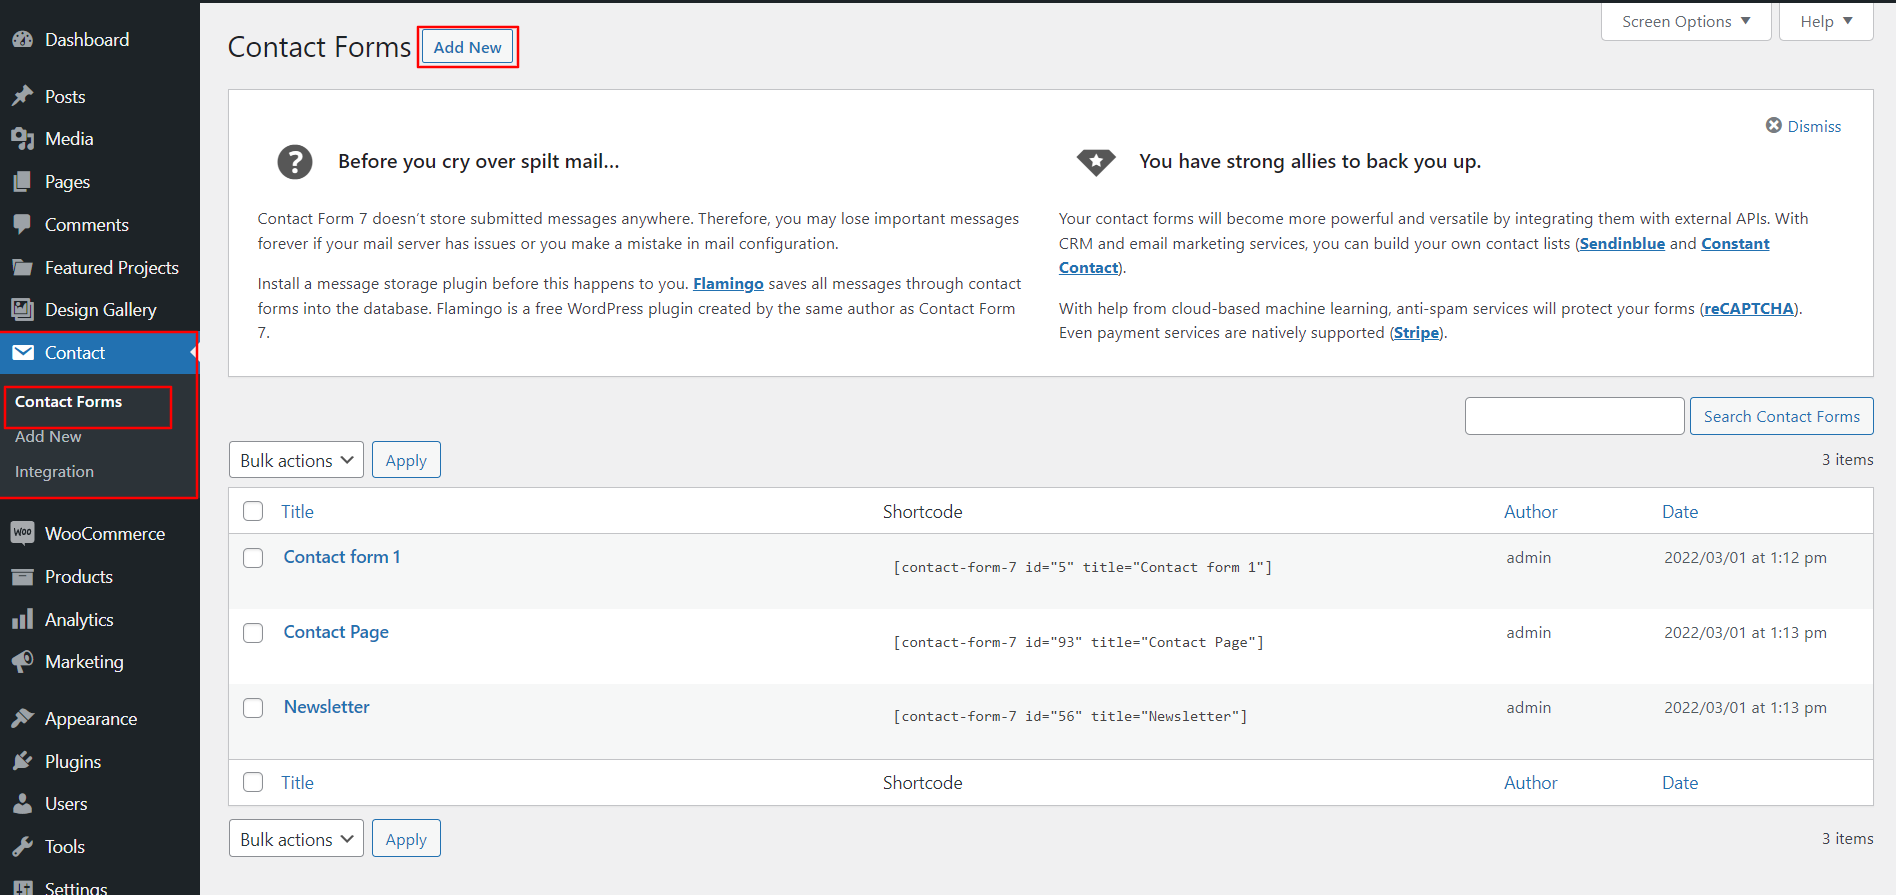Expand the Screen Options panel
The height and width of the screenshot is (895, 1896).
click(1686, 21)
